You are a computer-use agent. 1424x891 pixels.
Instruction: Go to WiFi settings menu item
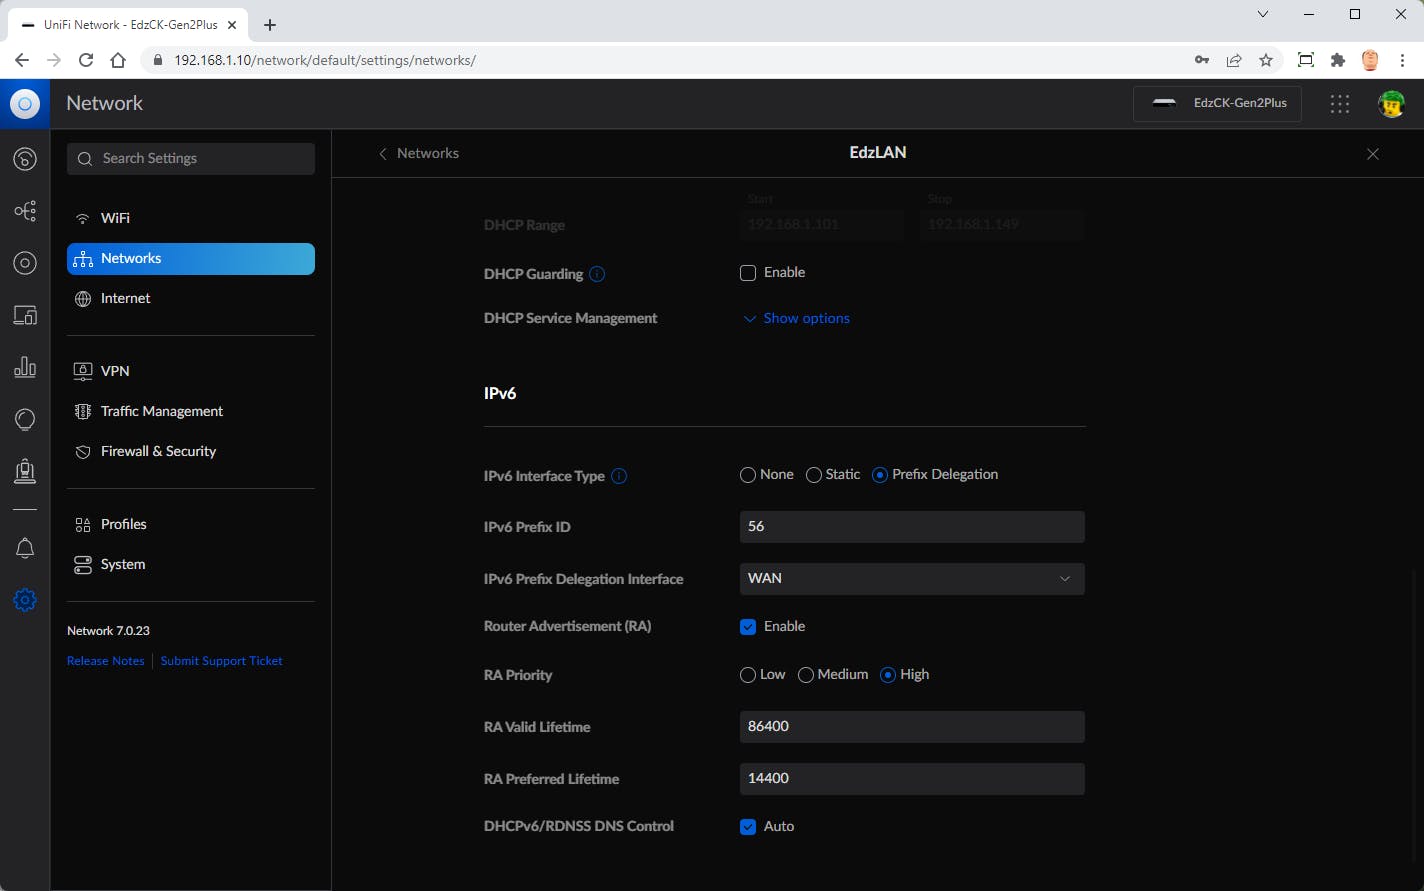coord(115,218)
